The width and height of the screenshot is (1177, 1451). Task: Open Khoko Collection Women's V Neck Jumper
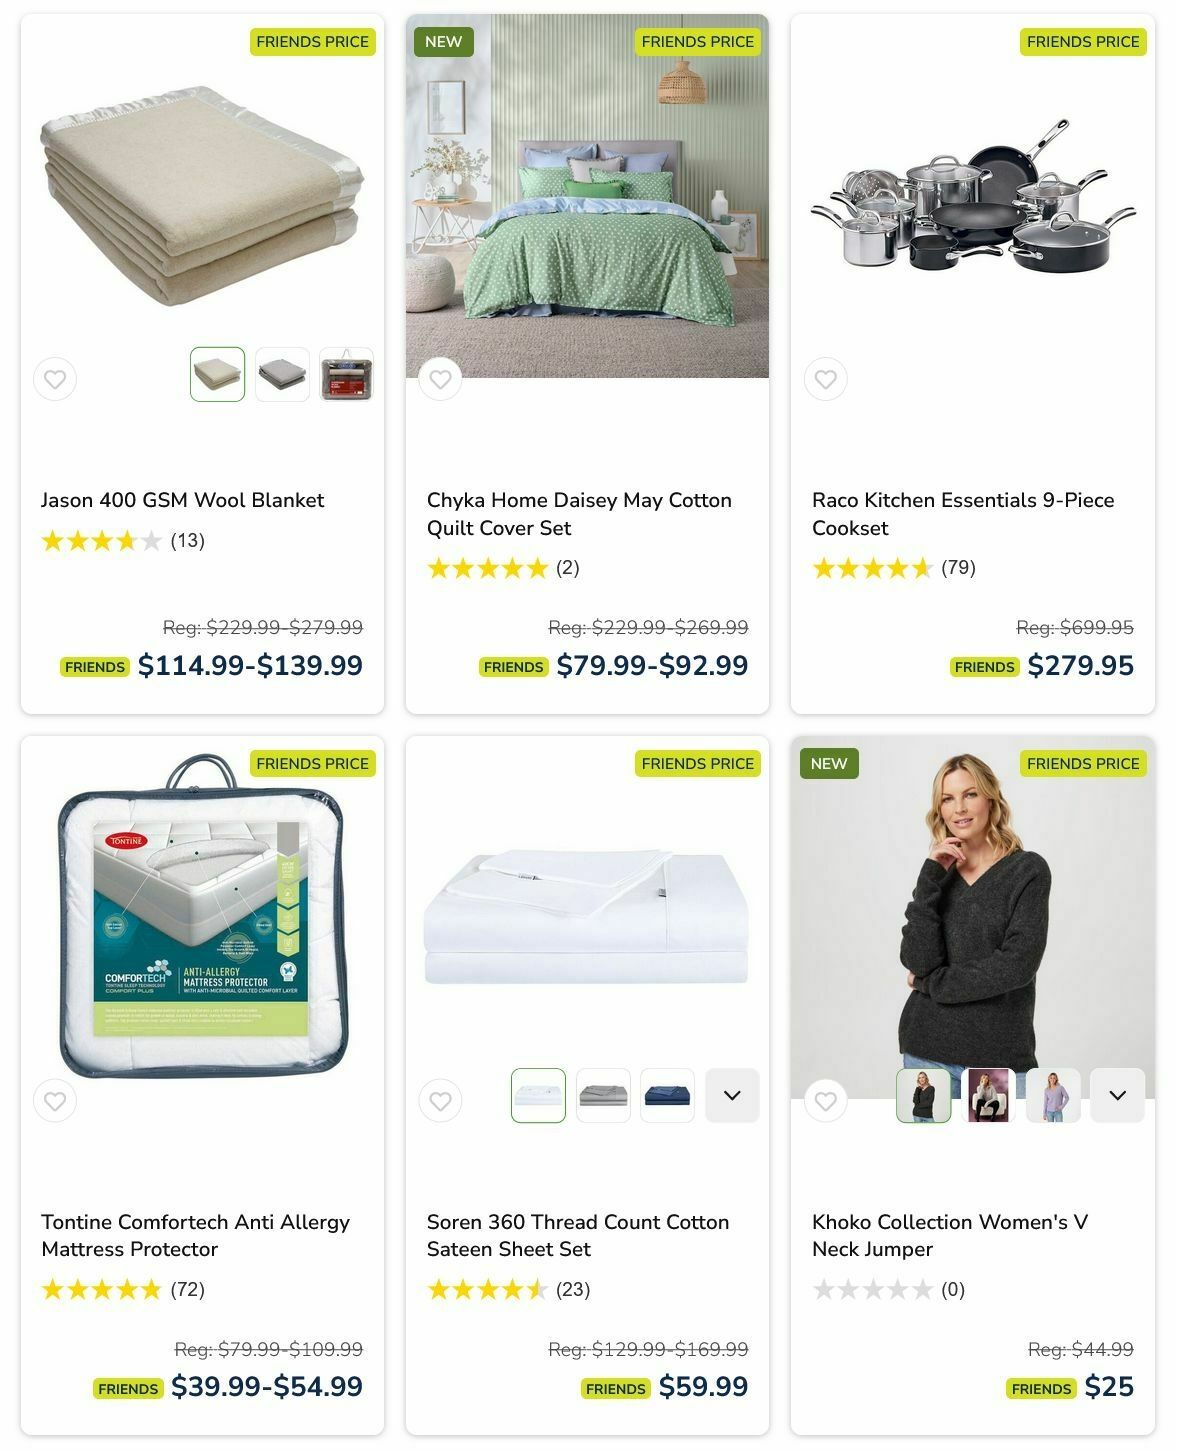coord(950,1235)
